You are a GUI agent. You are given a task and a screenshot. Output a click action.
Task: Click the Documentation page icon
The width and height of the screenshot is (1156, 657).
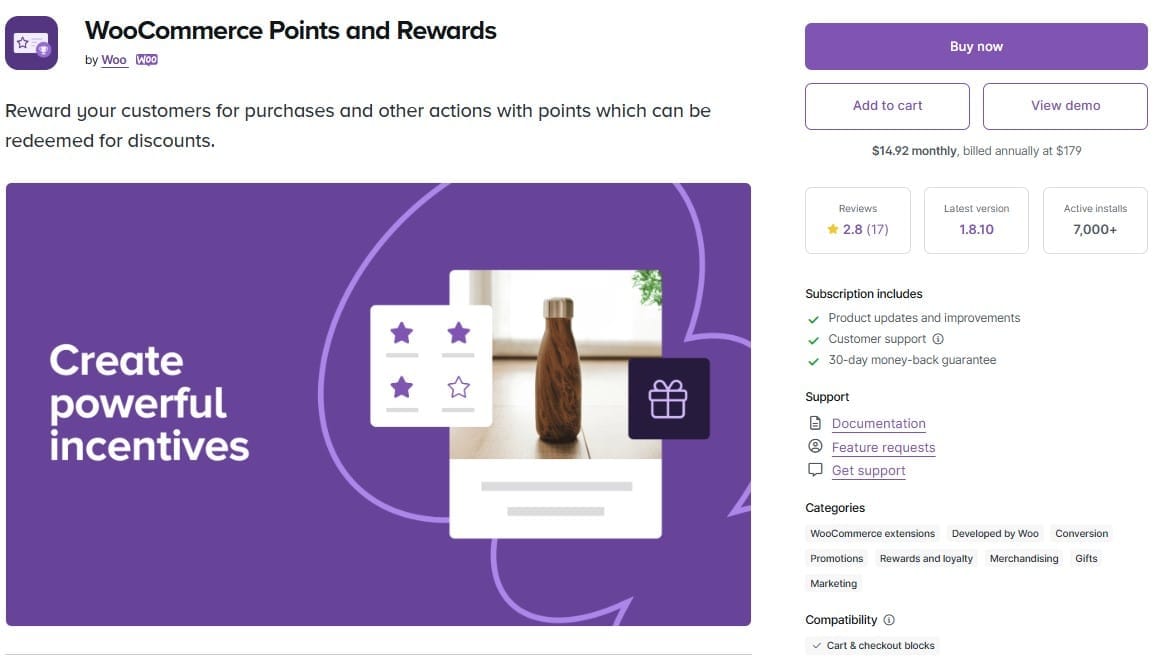point(815,423)
